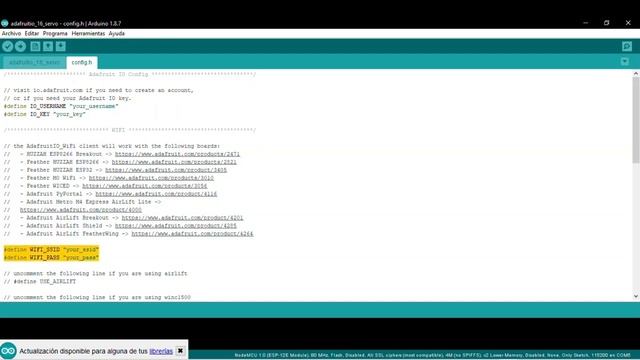Click the Upload arrow icon

tap(20, 47)
